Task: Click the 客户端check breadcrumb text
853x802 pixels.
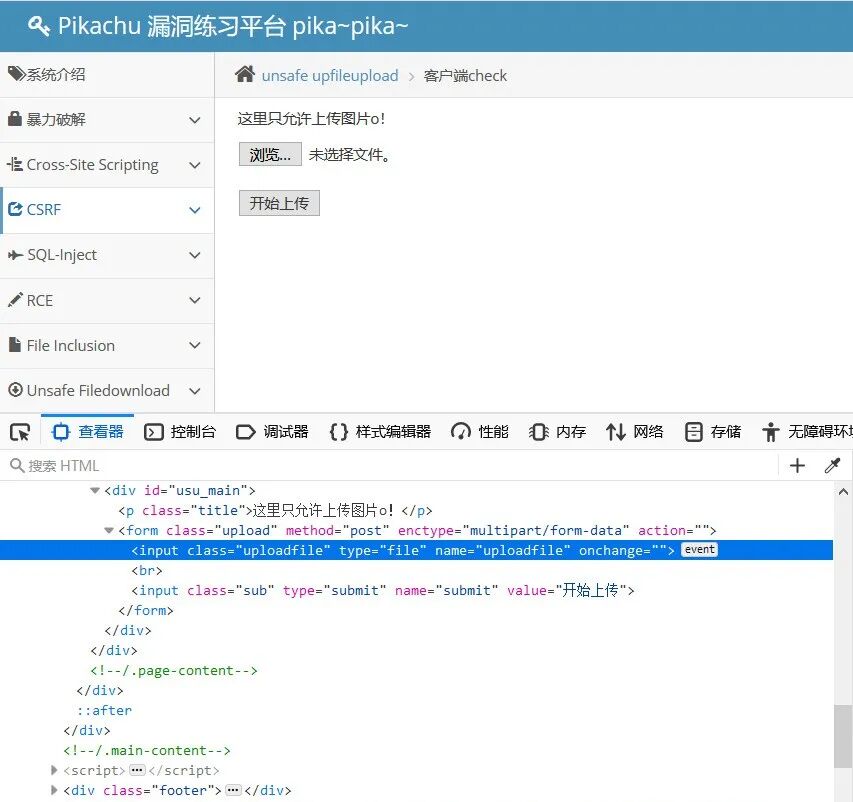Action: point(465,76)
